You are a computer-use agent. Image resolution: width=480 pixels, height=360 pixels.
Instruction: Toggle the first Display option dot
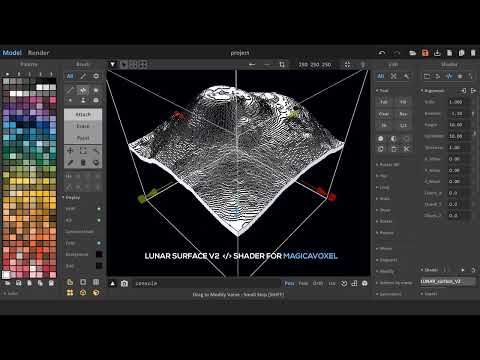click(x=99, y=209)
